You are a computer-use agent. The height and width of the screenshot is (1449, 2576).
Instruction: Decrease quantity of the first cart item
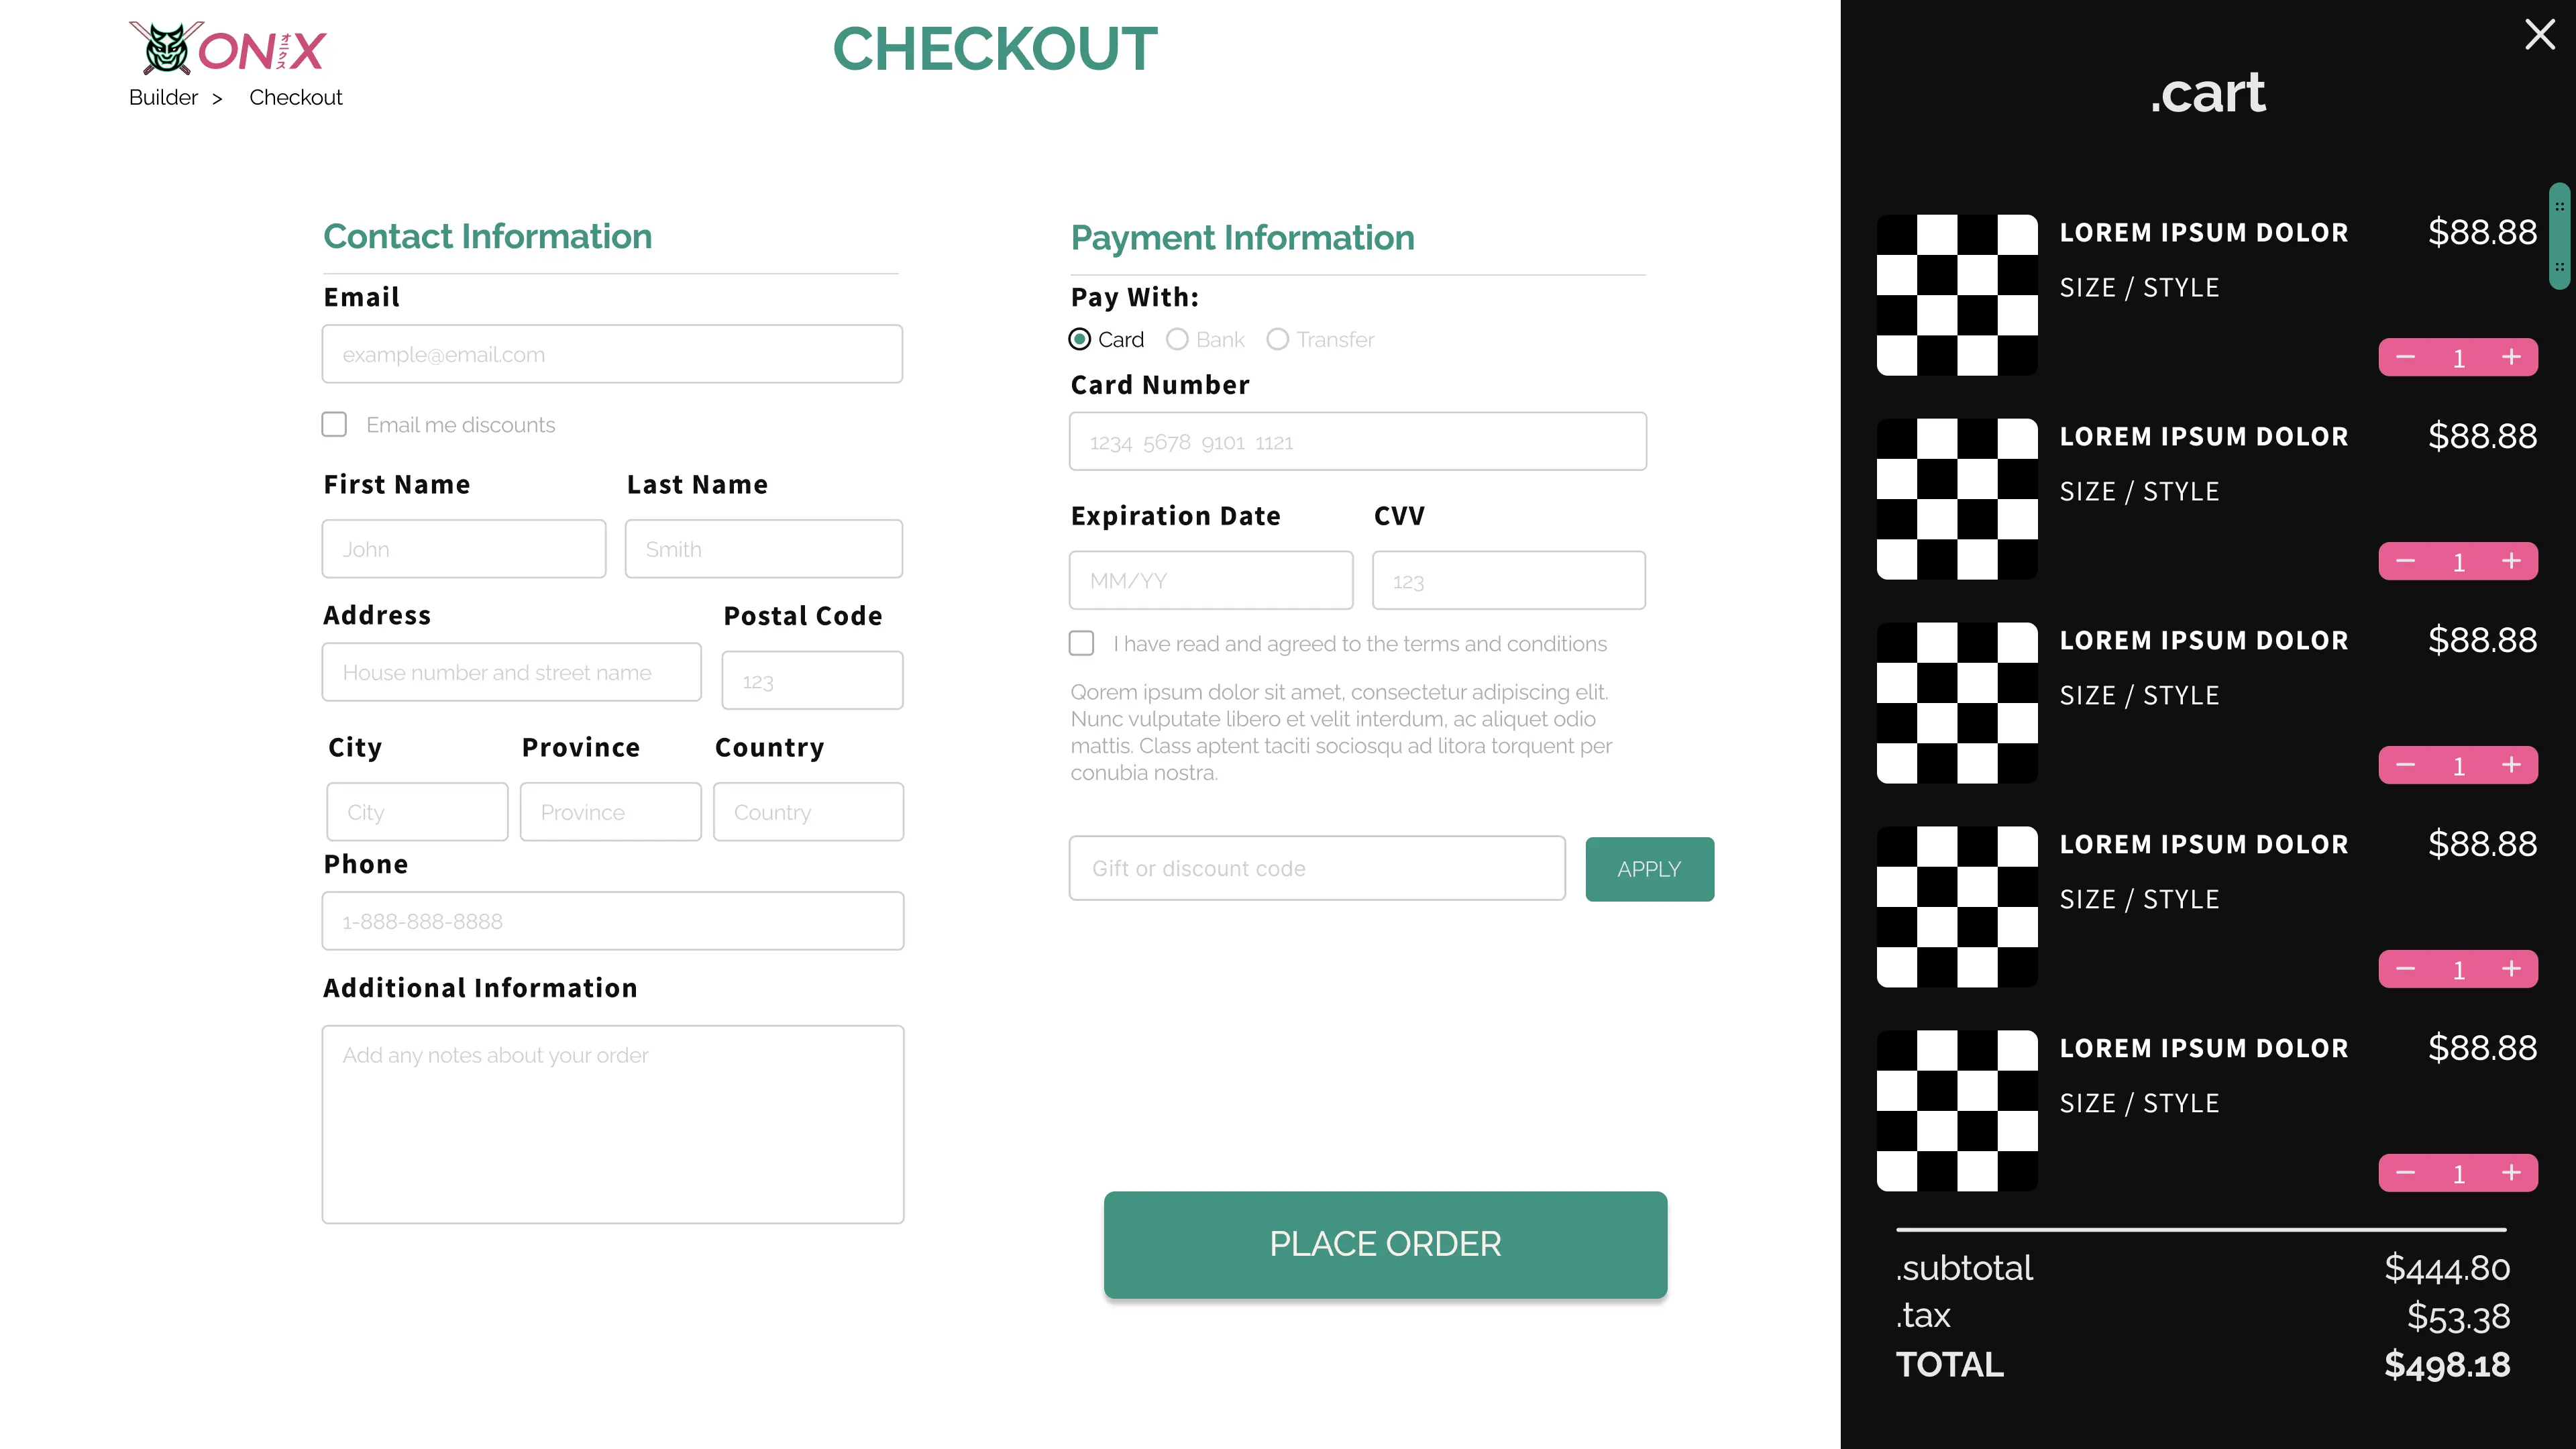(2405, 357)
